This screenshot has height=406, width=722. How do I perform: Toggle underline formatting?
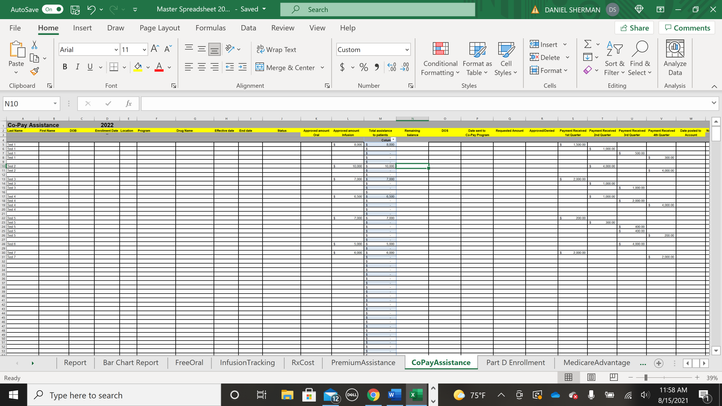[x=90, y=67]
